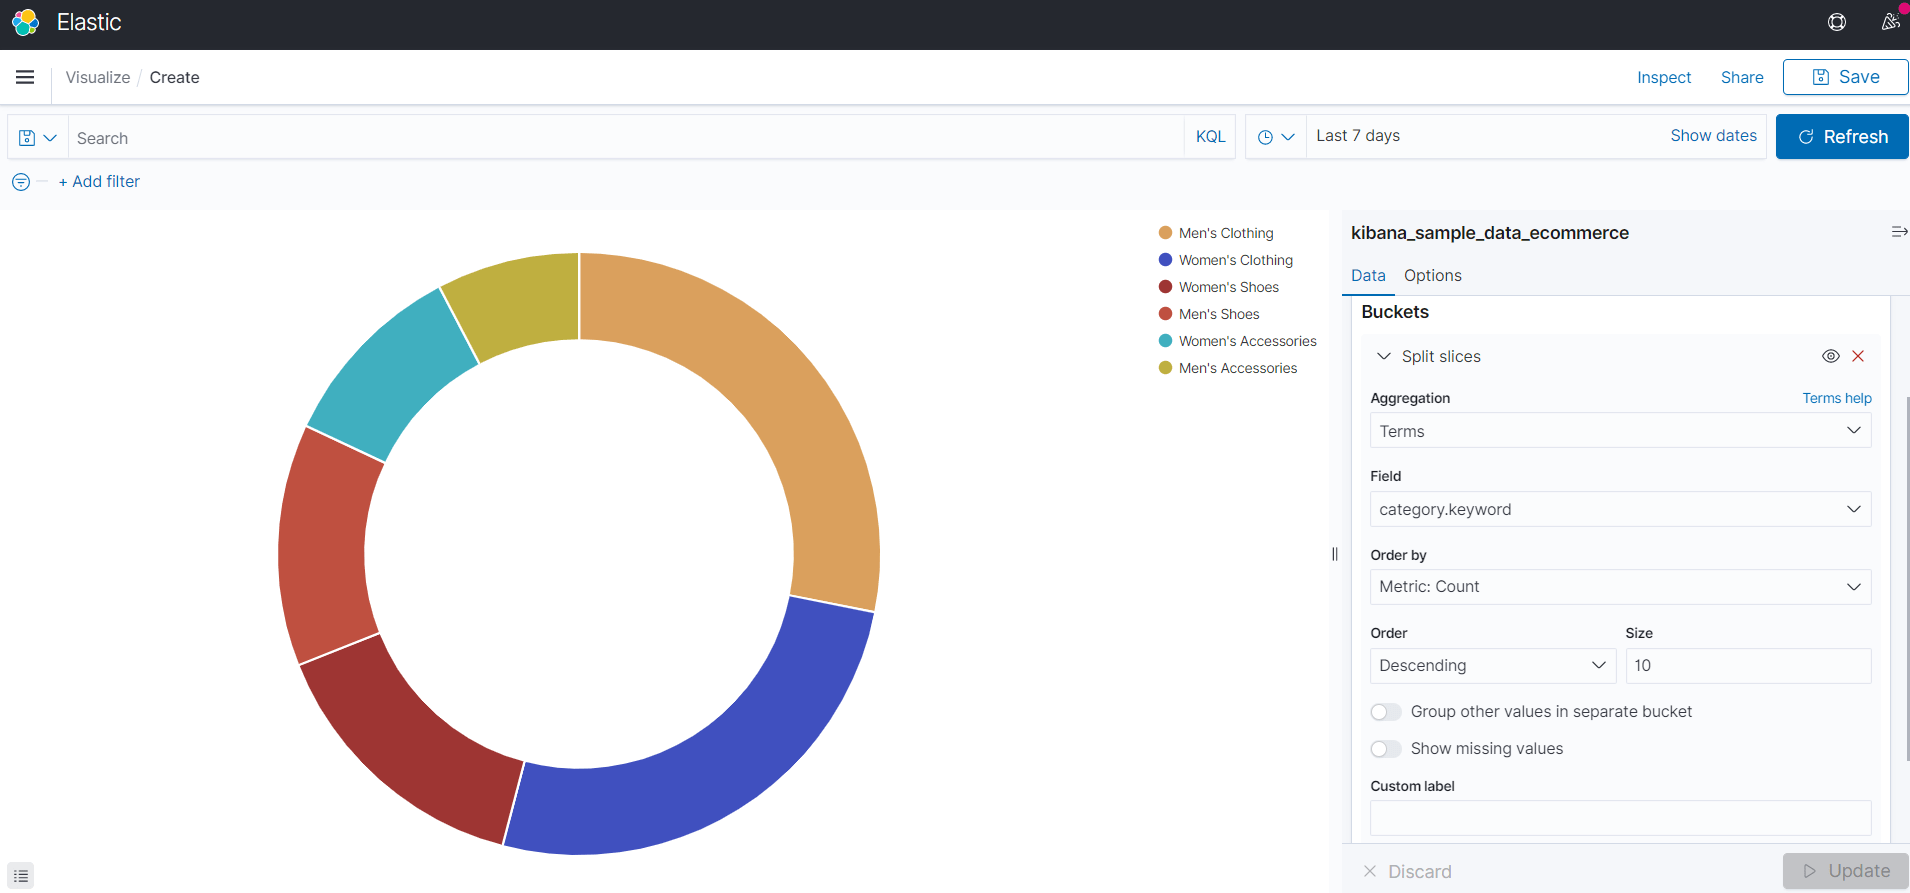Image resolution: width=1910 pixels, height=893 pixels.
Task: Click the filter options circle icon
Action: click(21, 182)
